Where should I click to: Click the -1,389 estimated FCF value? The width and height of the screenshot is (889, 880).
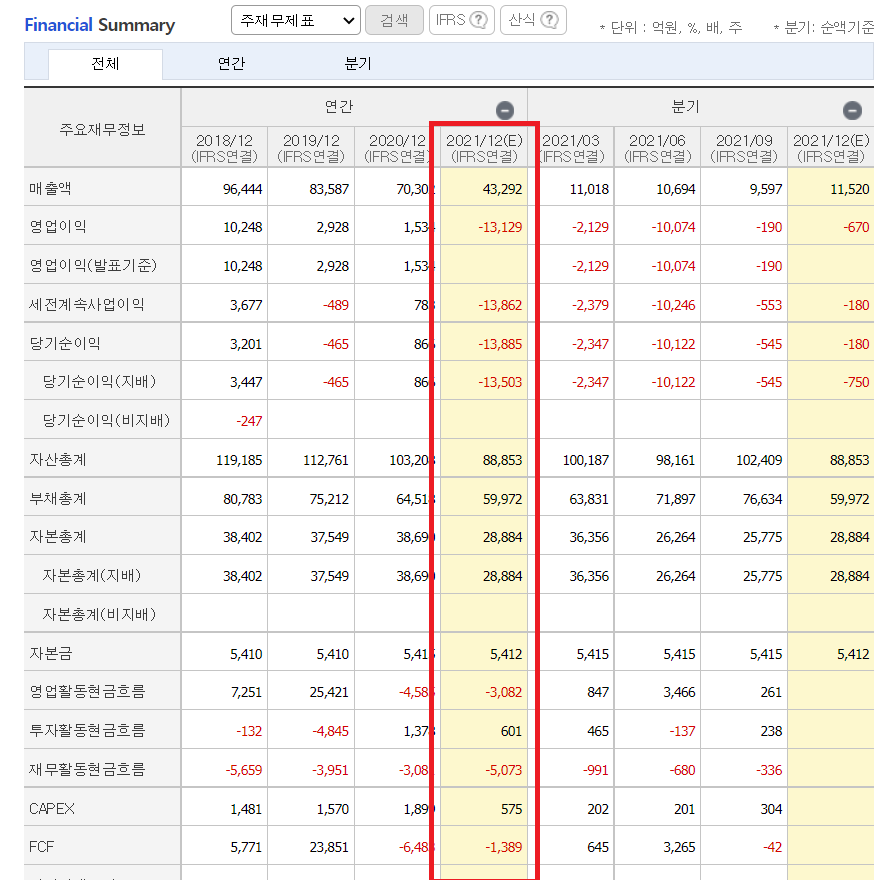click(503, 847)
